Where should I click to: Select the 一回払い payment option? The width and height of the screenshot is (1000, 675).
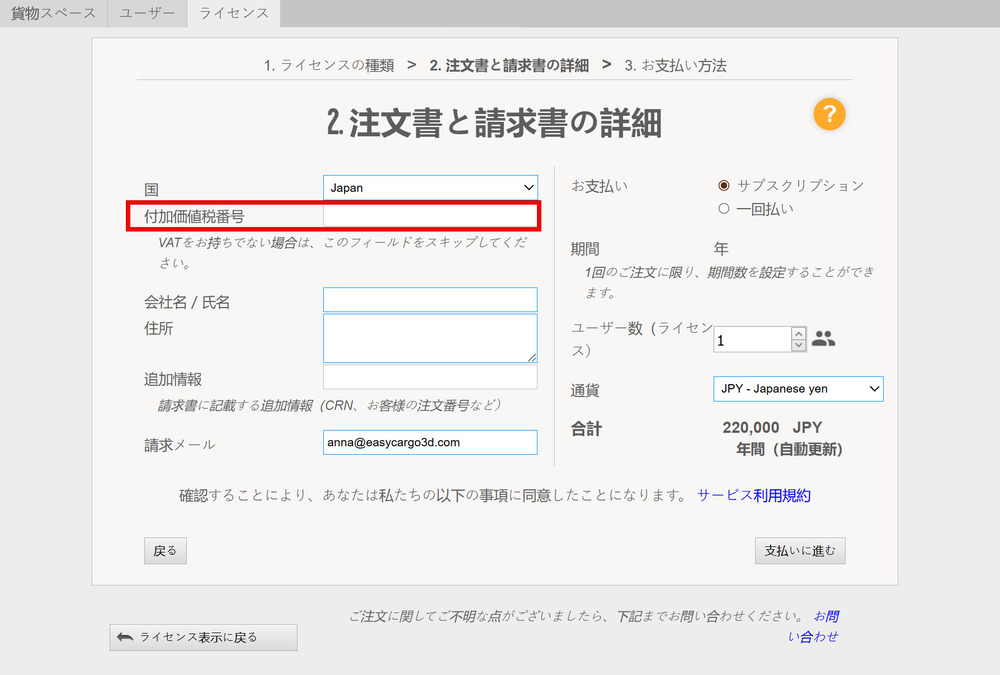724,209
